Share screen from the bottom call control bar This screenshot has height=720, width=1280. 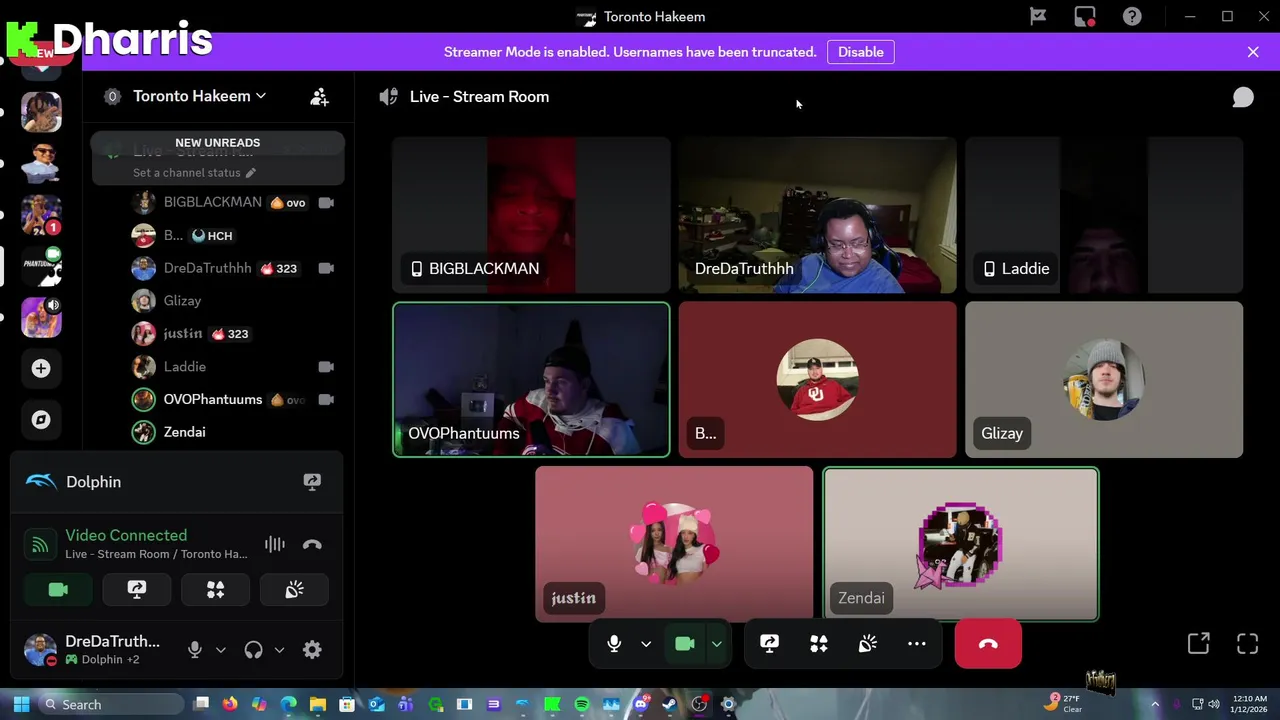point(769,644)
